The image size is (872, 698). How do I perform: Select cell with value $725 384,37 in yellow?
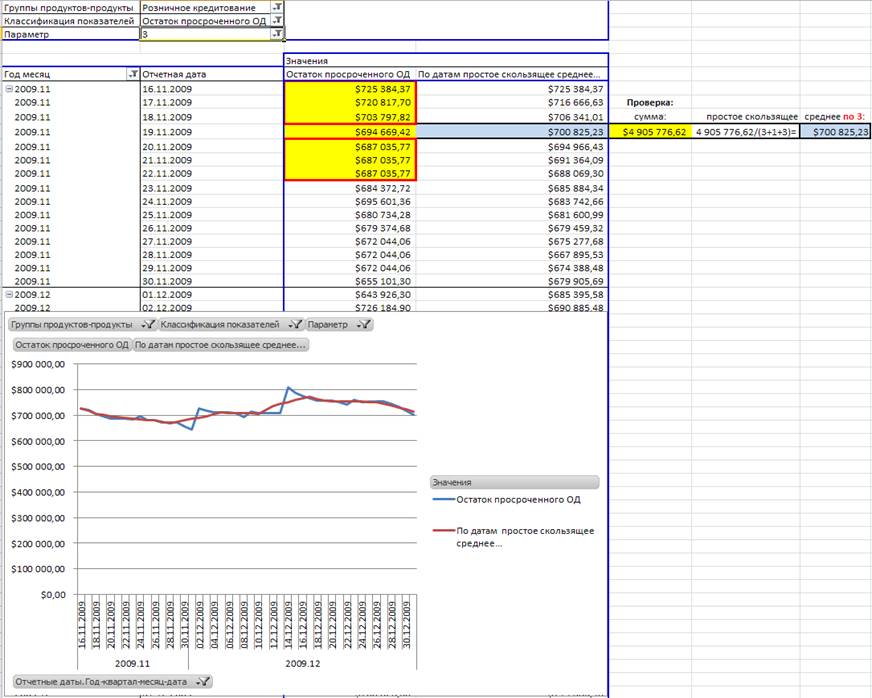(x=350, y=89)
